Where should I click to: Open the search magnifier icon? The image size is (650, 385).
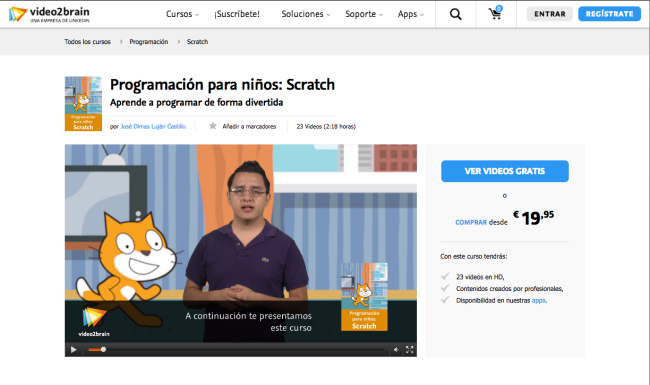[x=456, y=14]
